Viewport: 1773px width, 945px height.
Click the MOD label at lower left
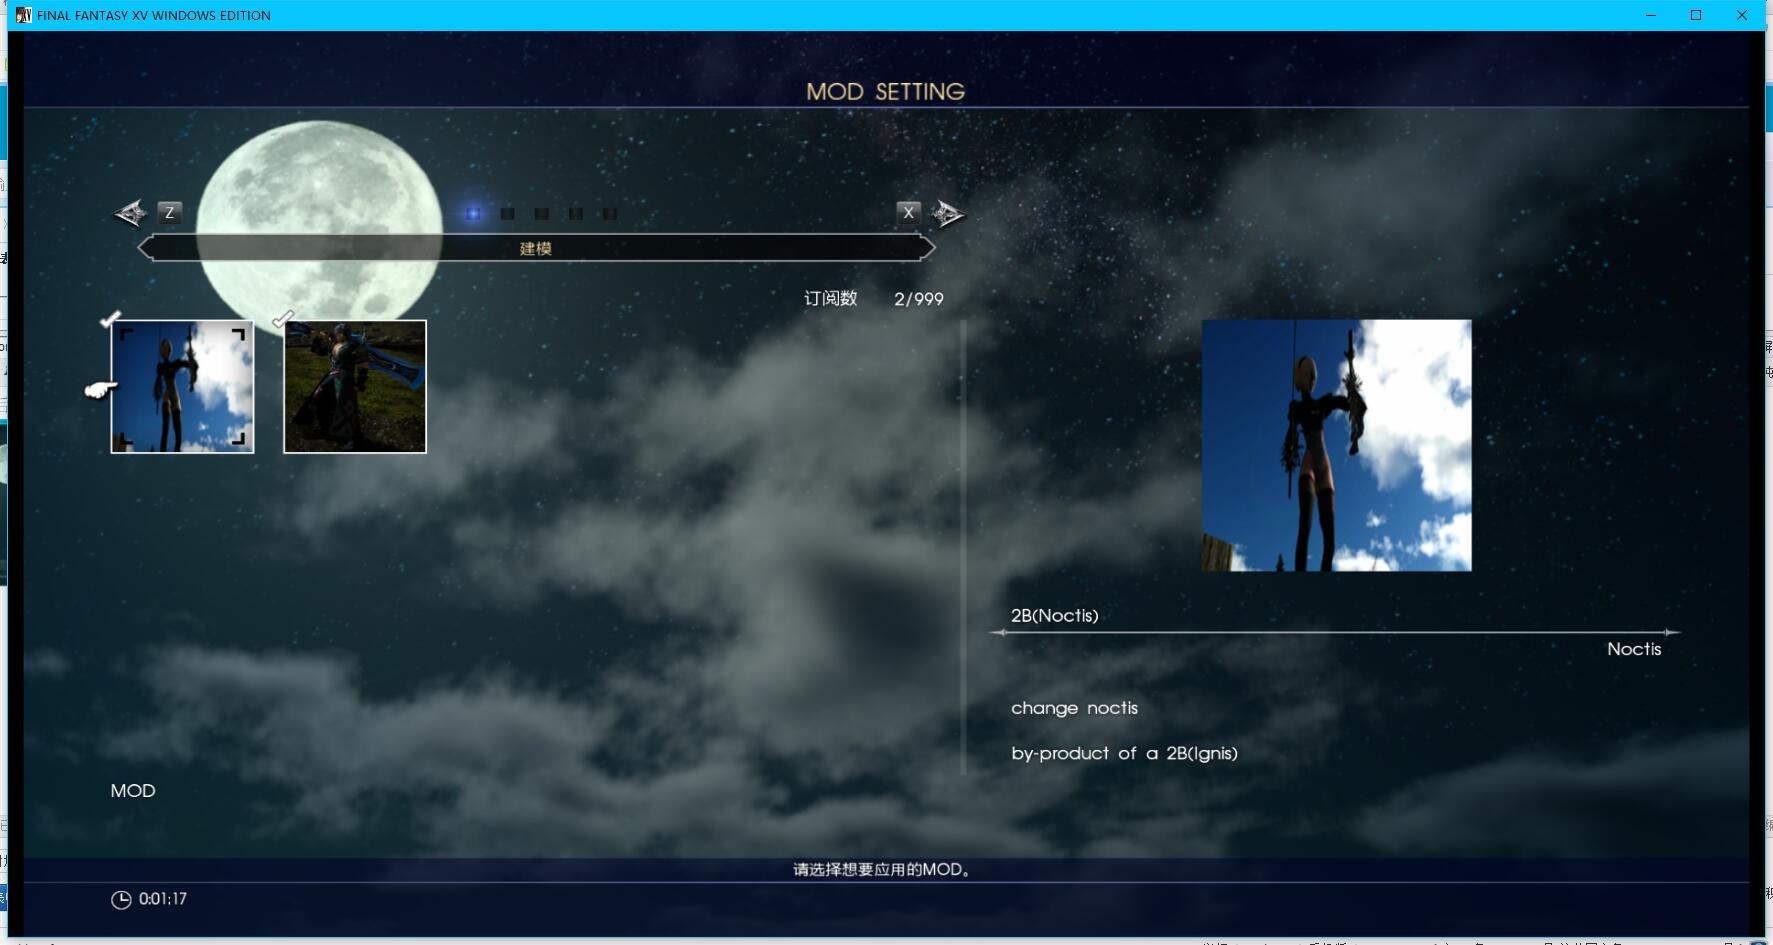tap(133, 791)
